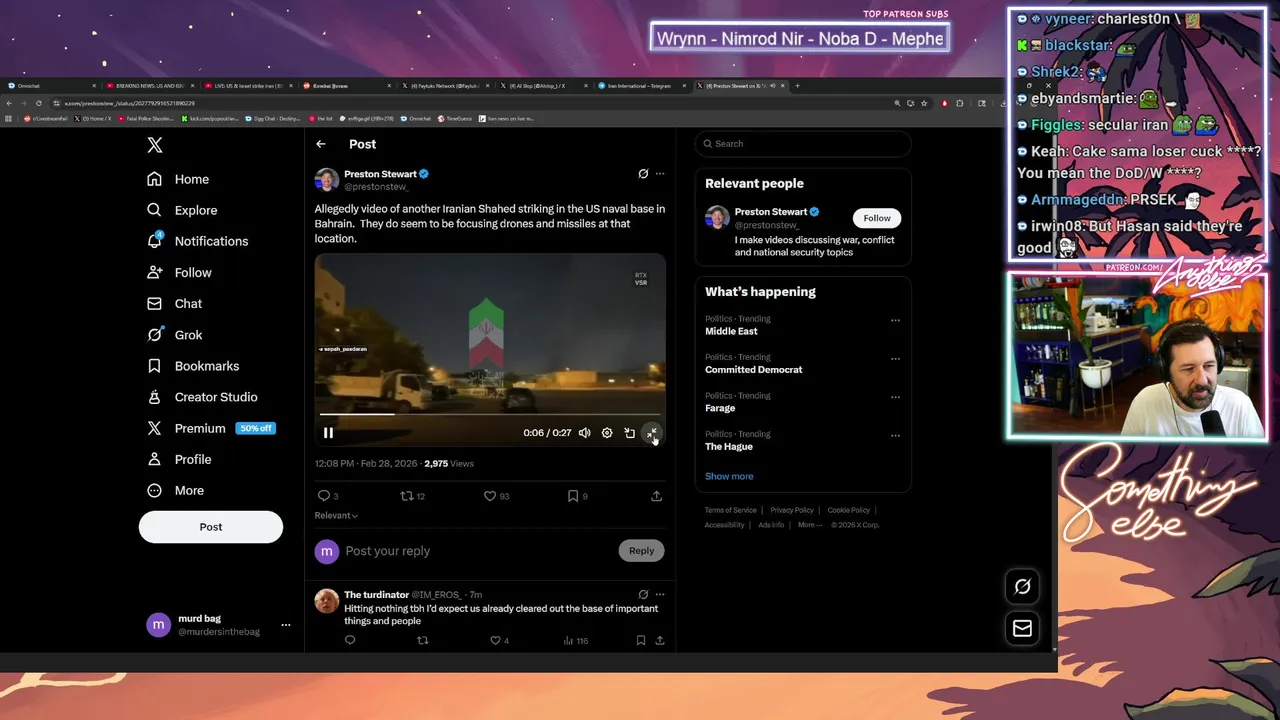
Task: Like The turdinator's reply
Action: (495, 641)
